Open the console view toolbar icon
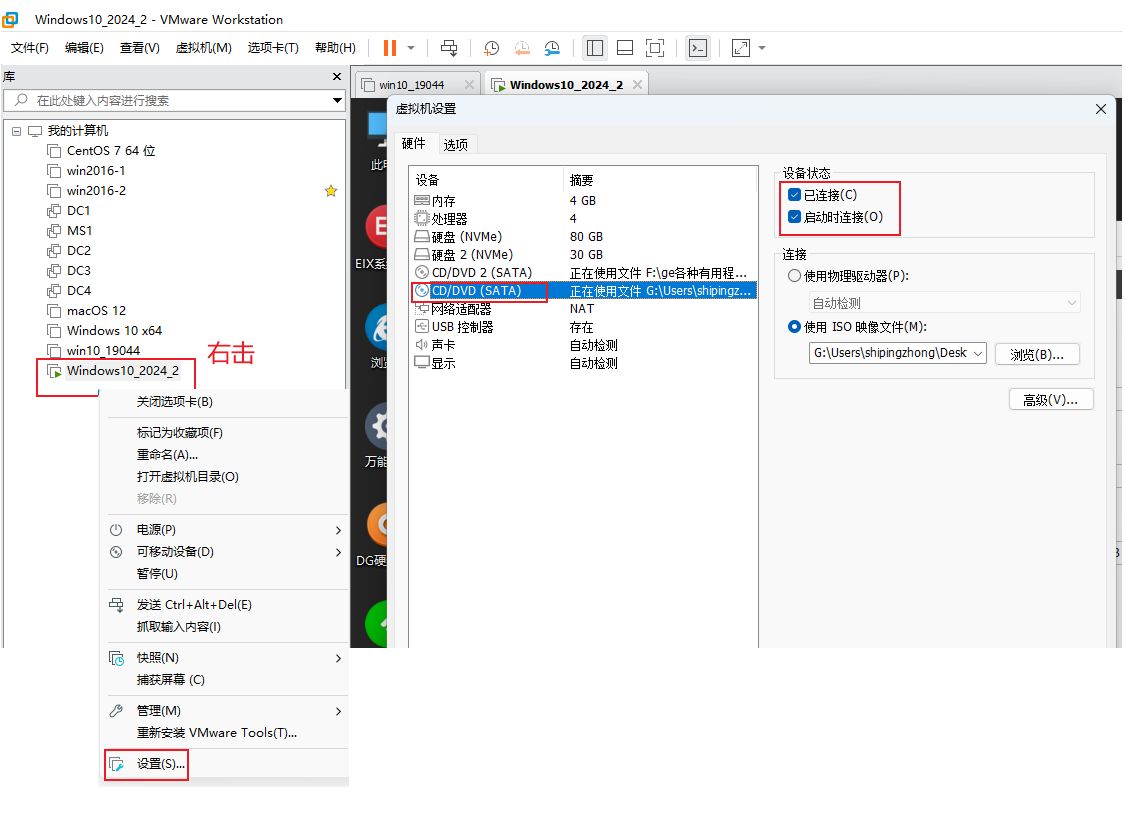 point(698,48)
